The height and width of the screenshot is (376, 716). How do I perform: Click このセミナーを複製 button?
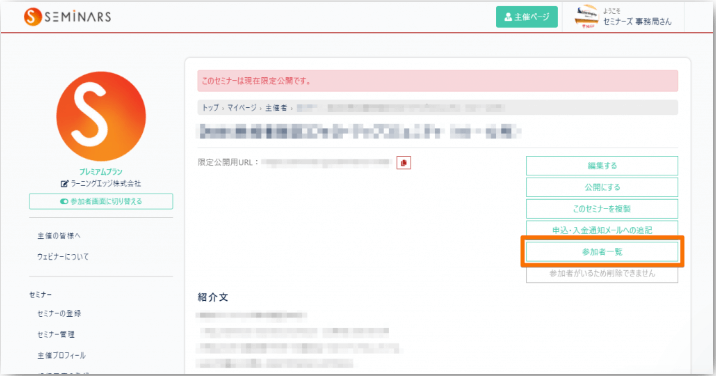pyautogui.click(x=602, y=209)
